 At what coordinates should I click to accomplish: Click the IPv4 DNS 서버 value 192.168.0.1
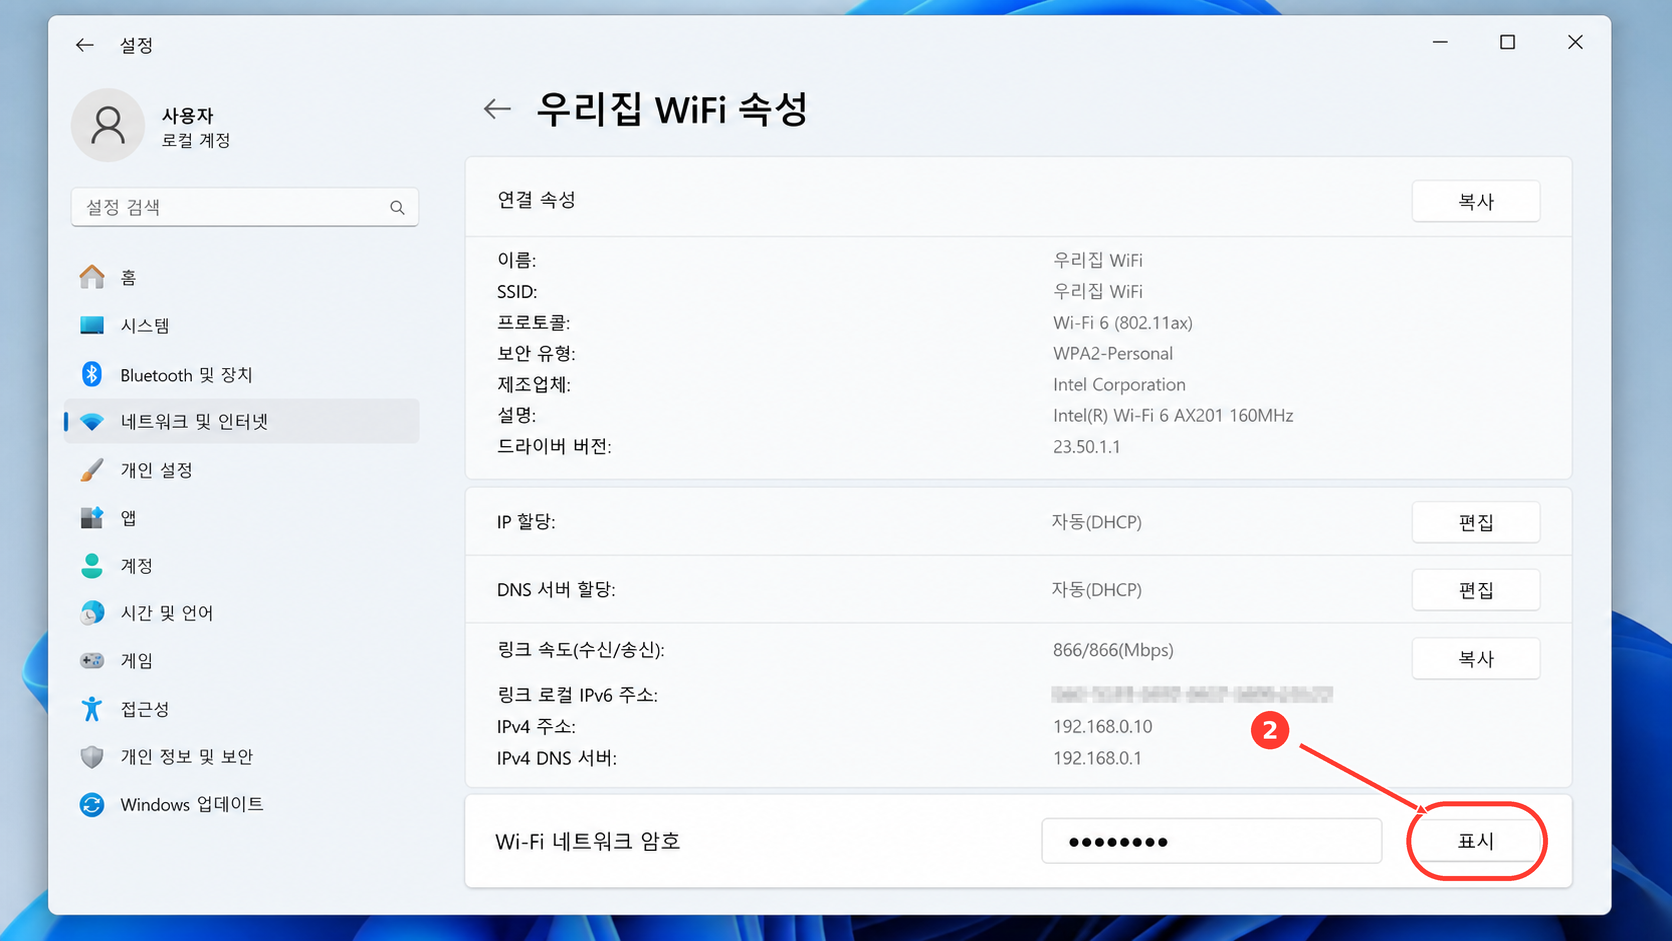1097,758
